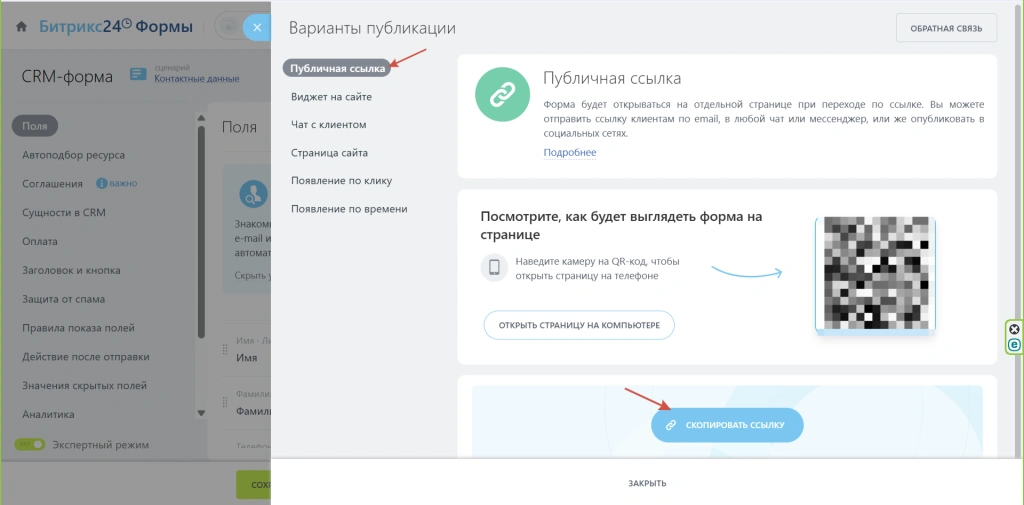Open Действие после отправки settings
The image size is (1024, 505).
pos(86,357)
